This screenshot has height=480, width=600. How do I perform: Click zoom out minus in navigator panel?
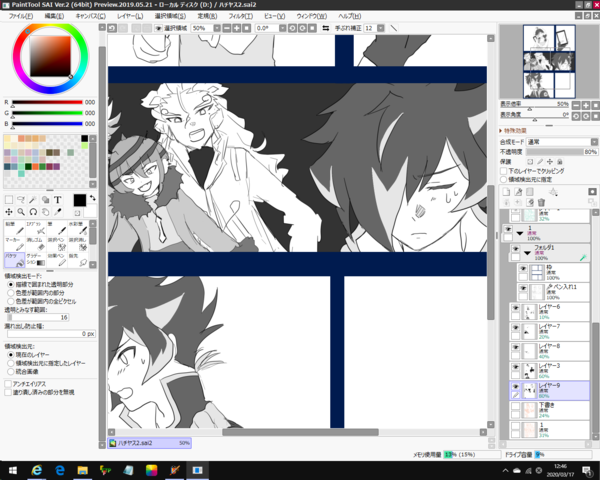click(576, 105)
